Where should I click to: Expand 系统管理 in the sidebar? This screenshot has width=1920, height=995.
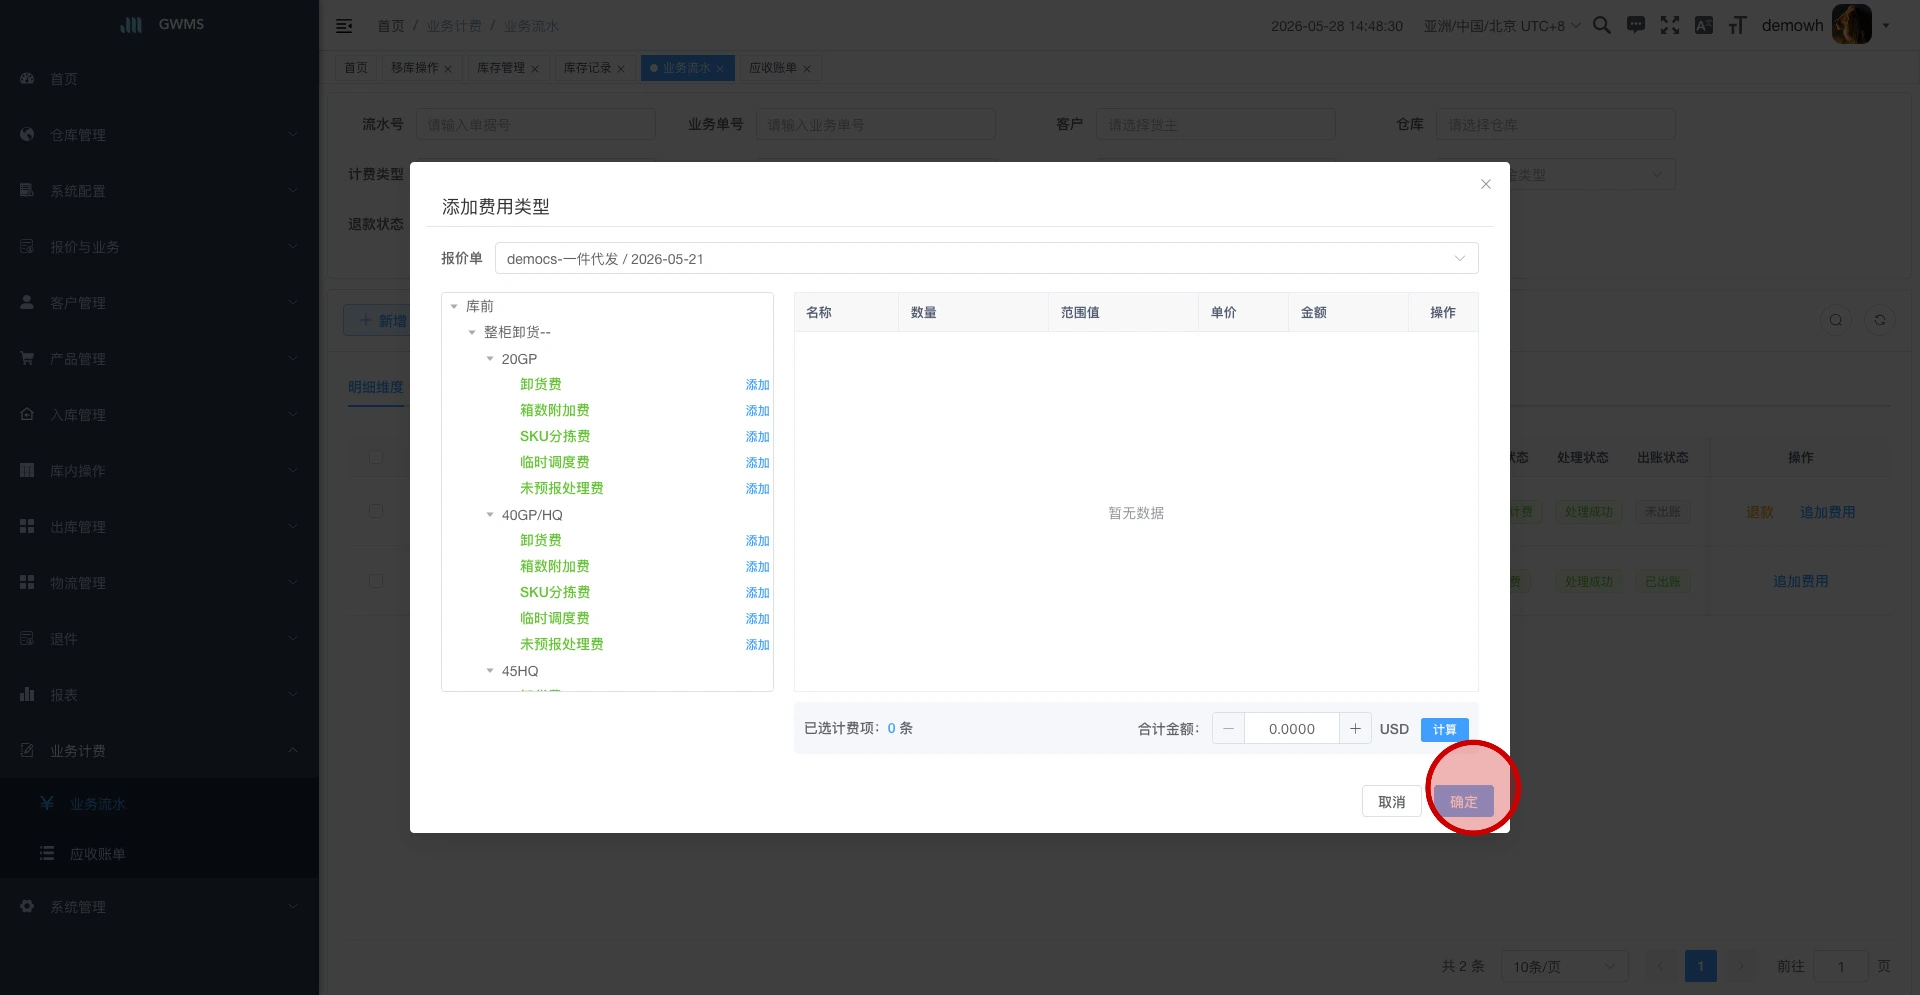click(160, 907)
